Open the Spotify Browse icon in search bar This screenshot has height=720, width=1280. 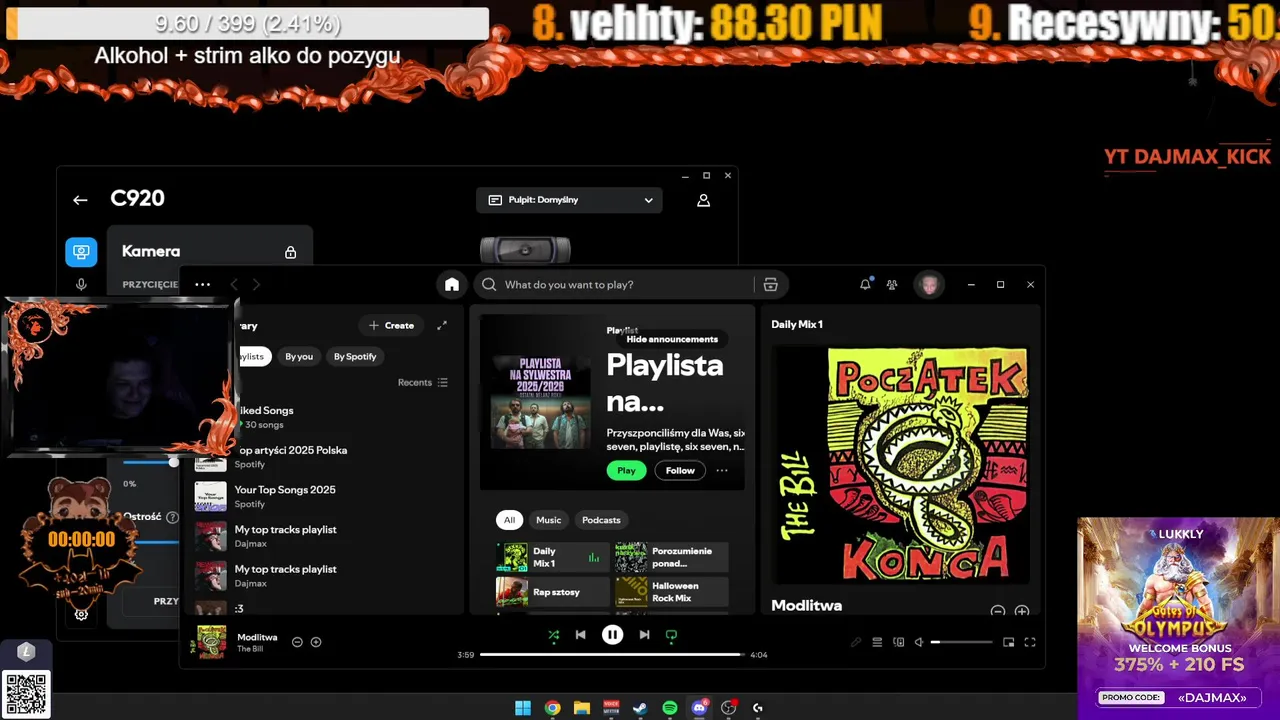click(770, 285)
